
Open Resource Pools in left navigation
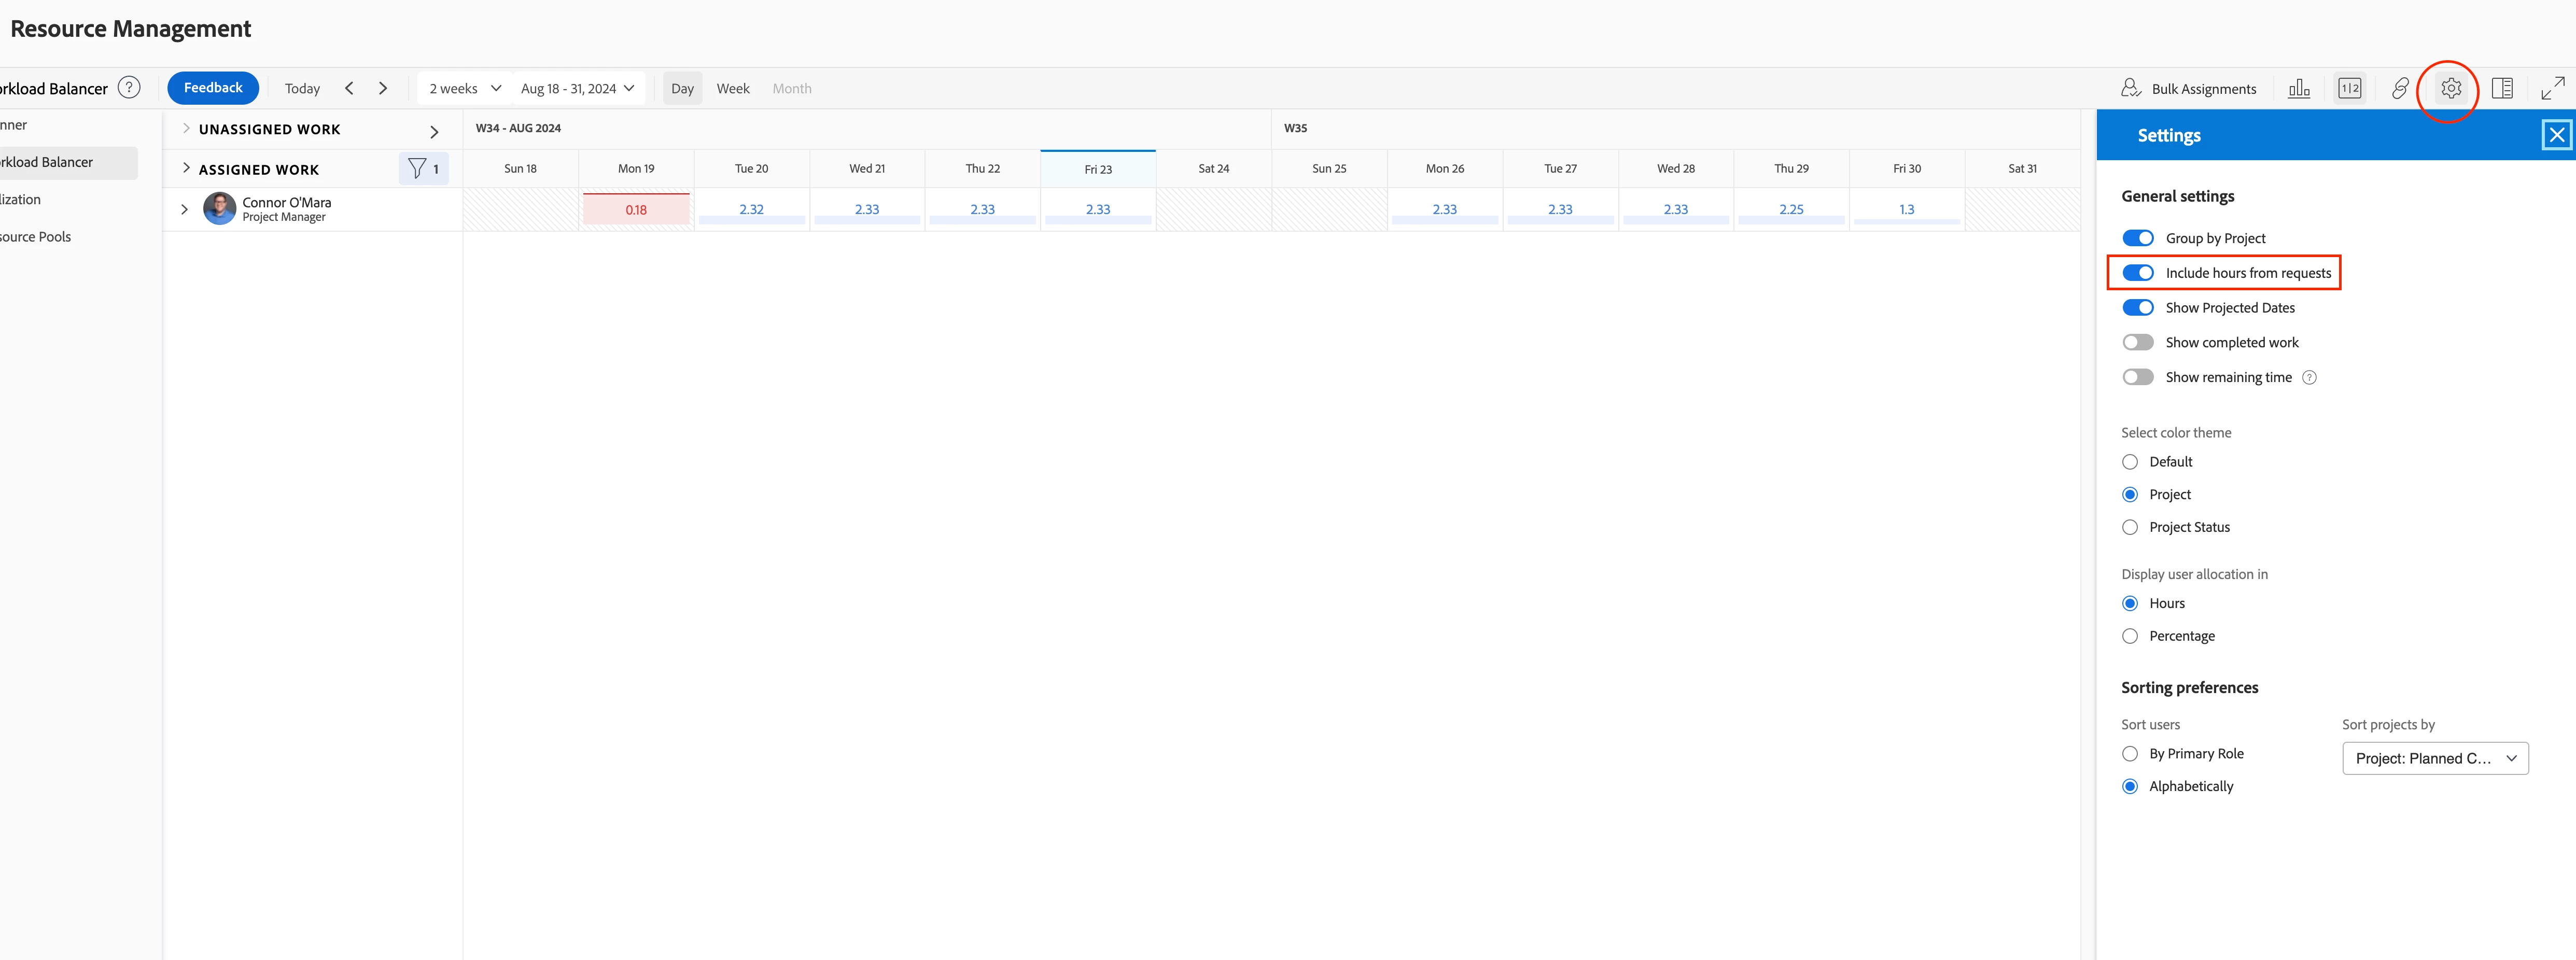click(36, 238)
